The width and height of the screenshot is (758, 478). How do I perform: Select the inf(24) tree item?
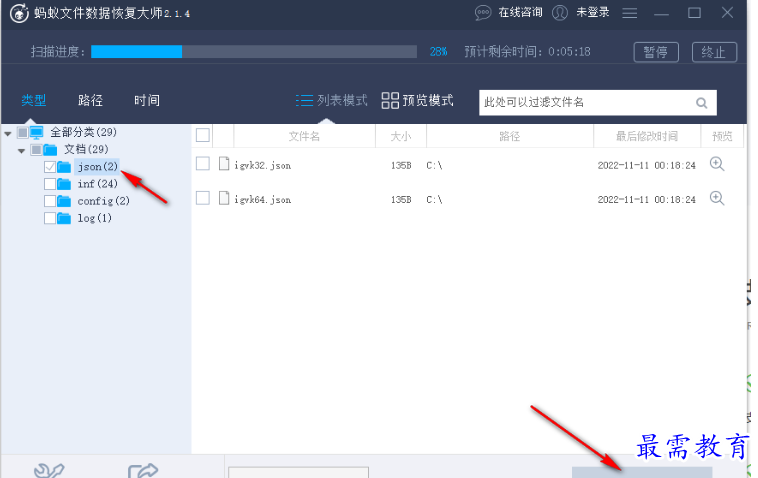click(x=97, y=184)
